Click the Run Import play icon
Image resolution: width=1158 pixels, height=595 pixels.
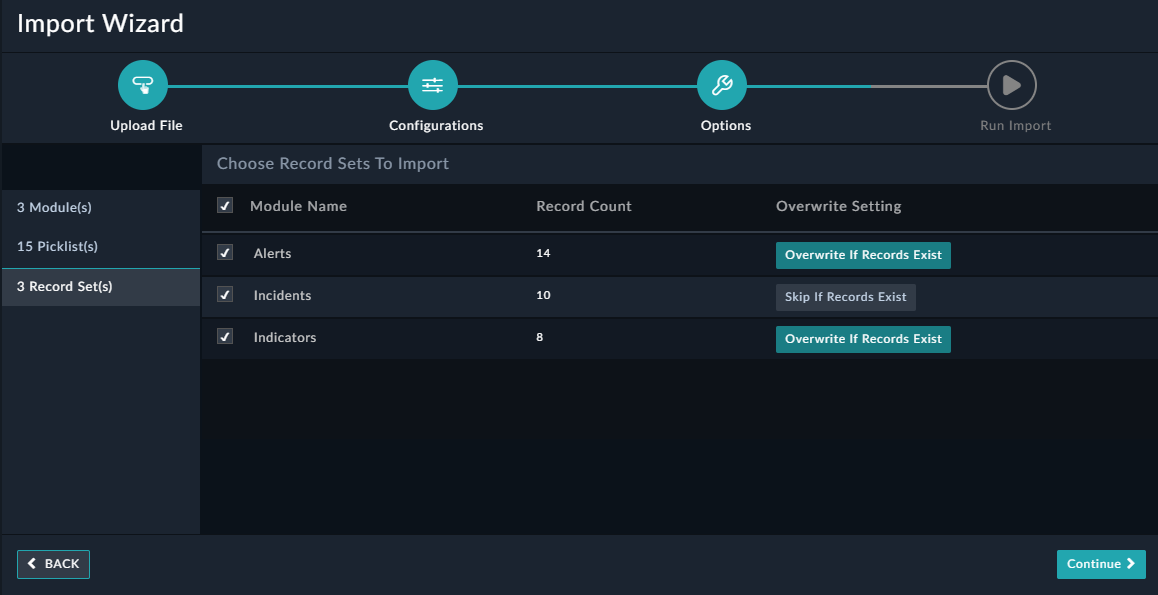coord(1012,84)
